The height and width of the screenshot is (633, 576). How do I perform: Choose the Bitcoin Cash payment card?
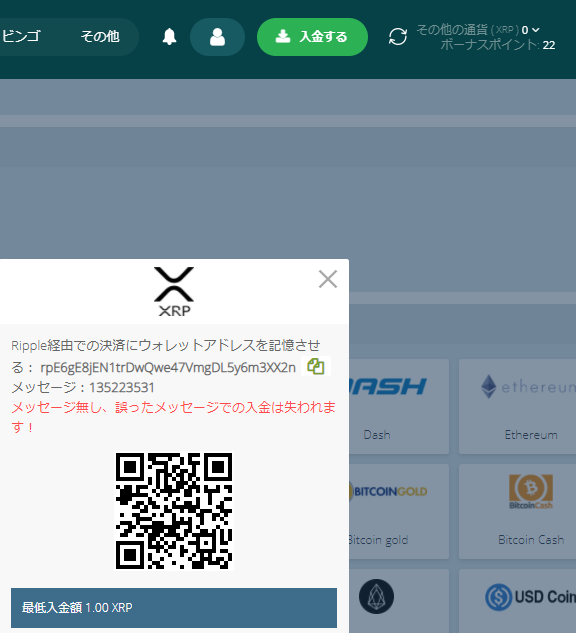(517, 511)
